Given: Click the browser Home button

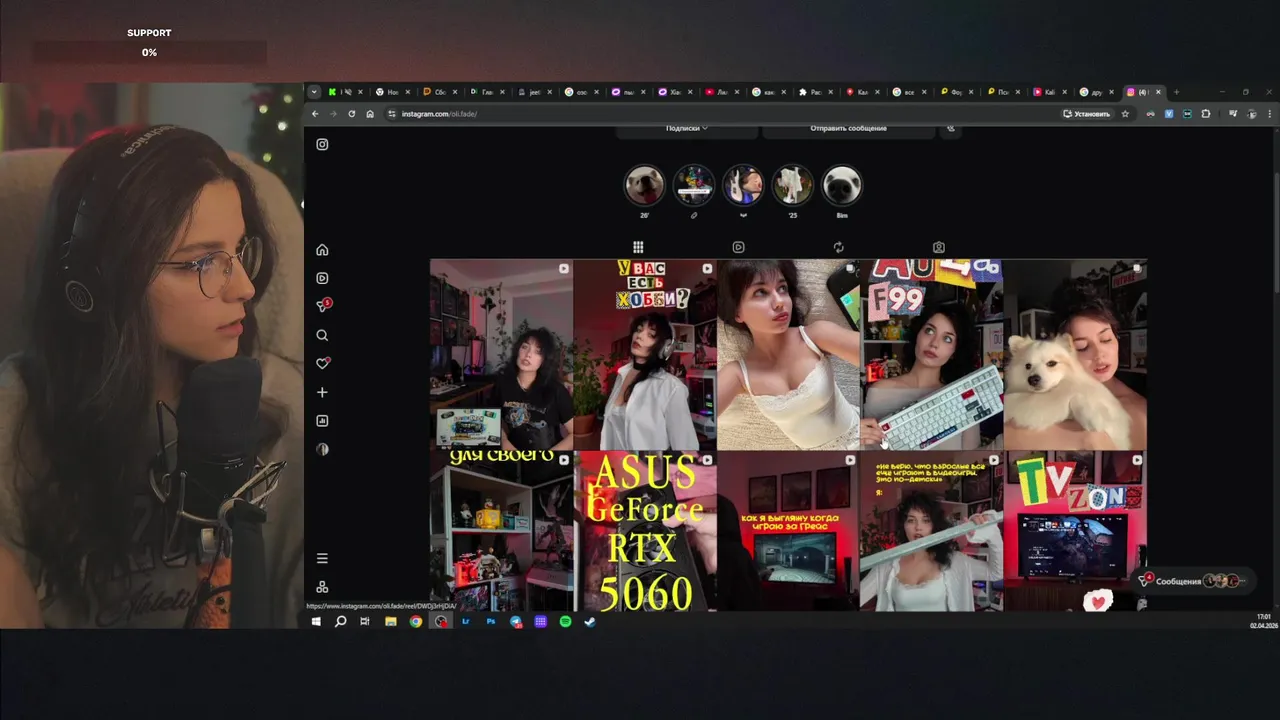Looking at the screenshot, I should click(370, 114).
